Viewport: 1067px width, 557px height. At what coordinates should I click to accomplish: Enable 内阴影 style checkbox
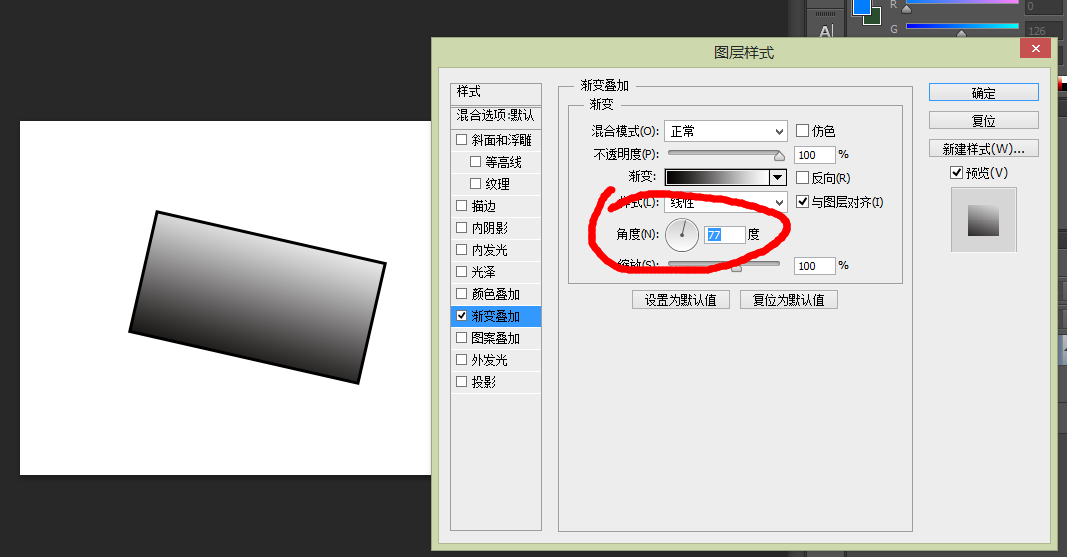[461, 228]
